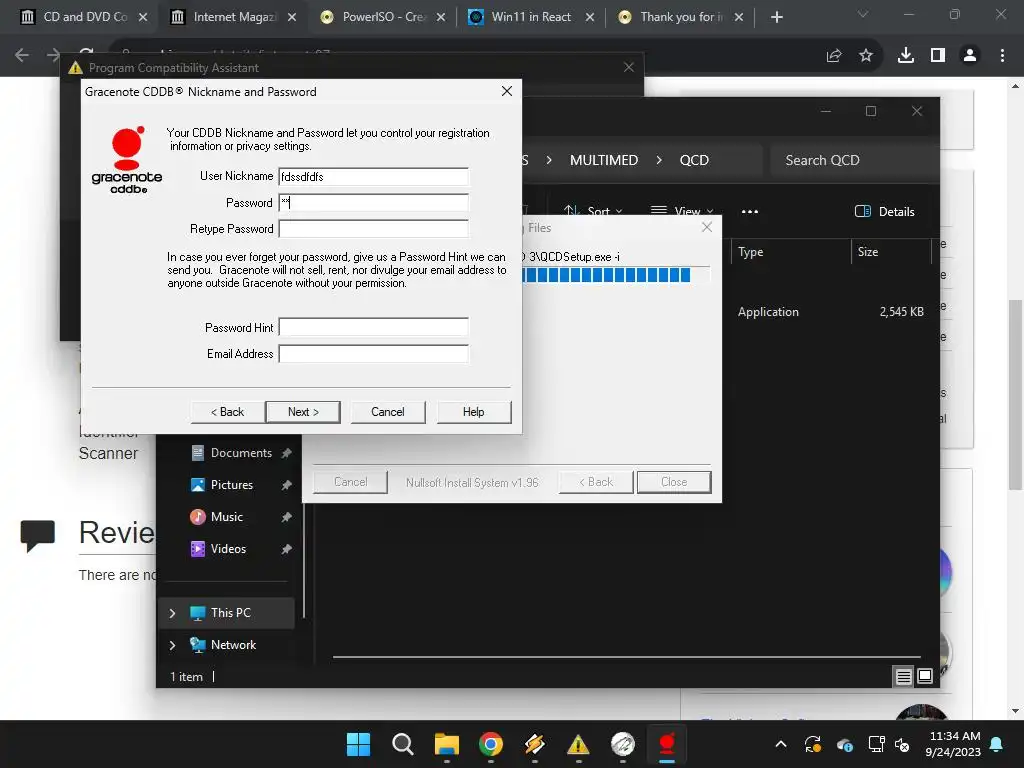Select Network in the sidebar
This screenshot has height=768, width=1024.
[232, 645]
